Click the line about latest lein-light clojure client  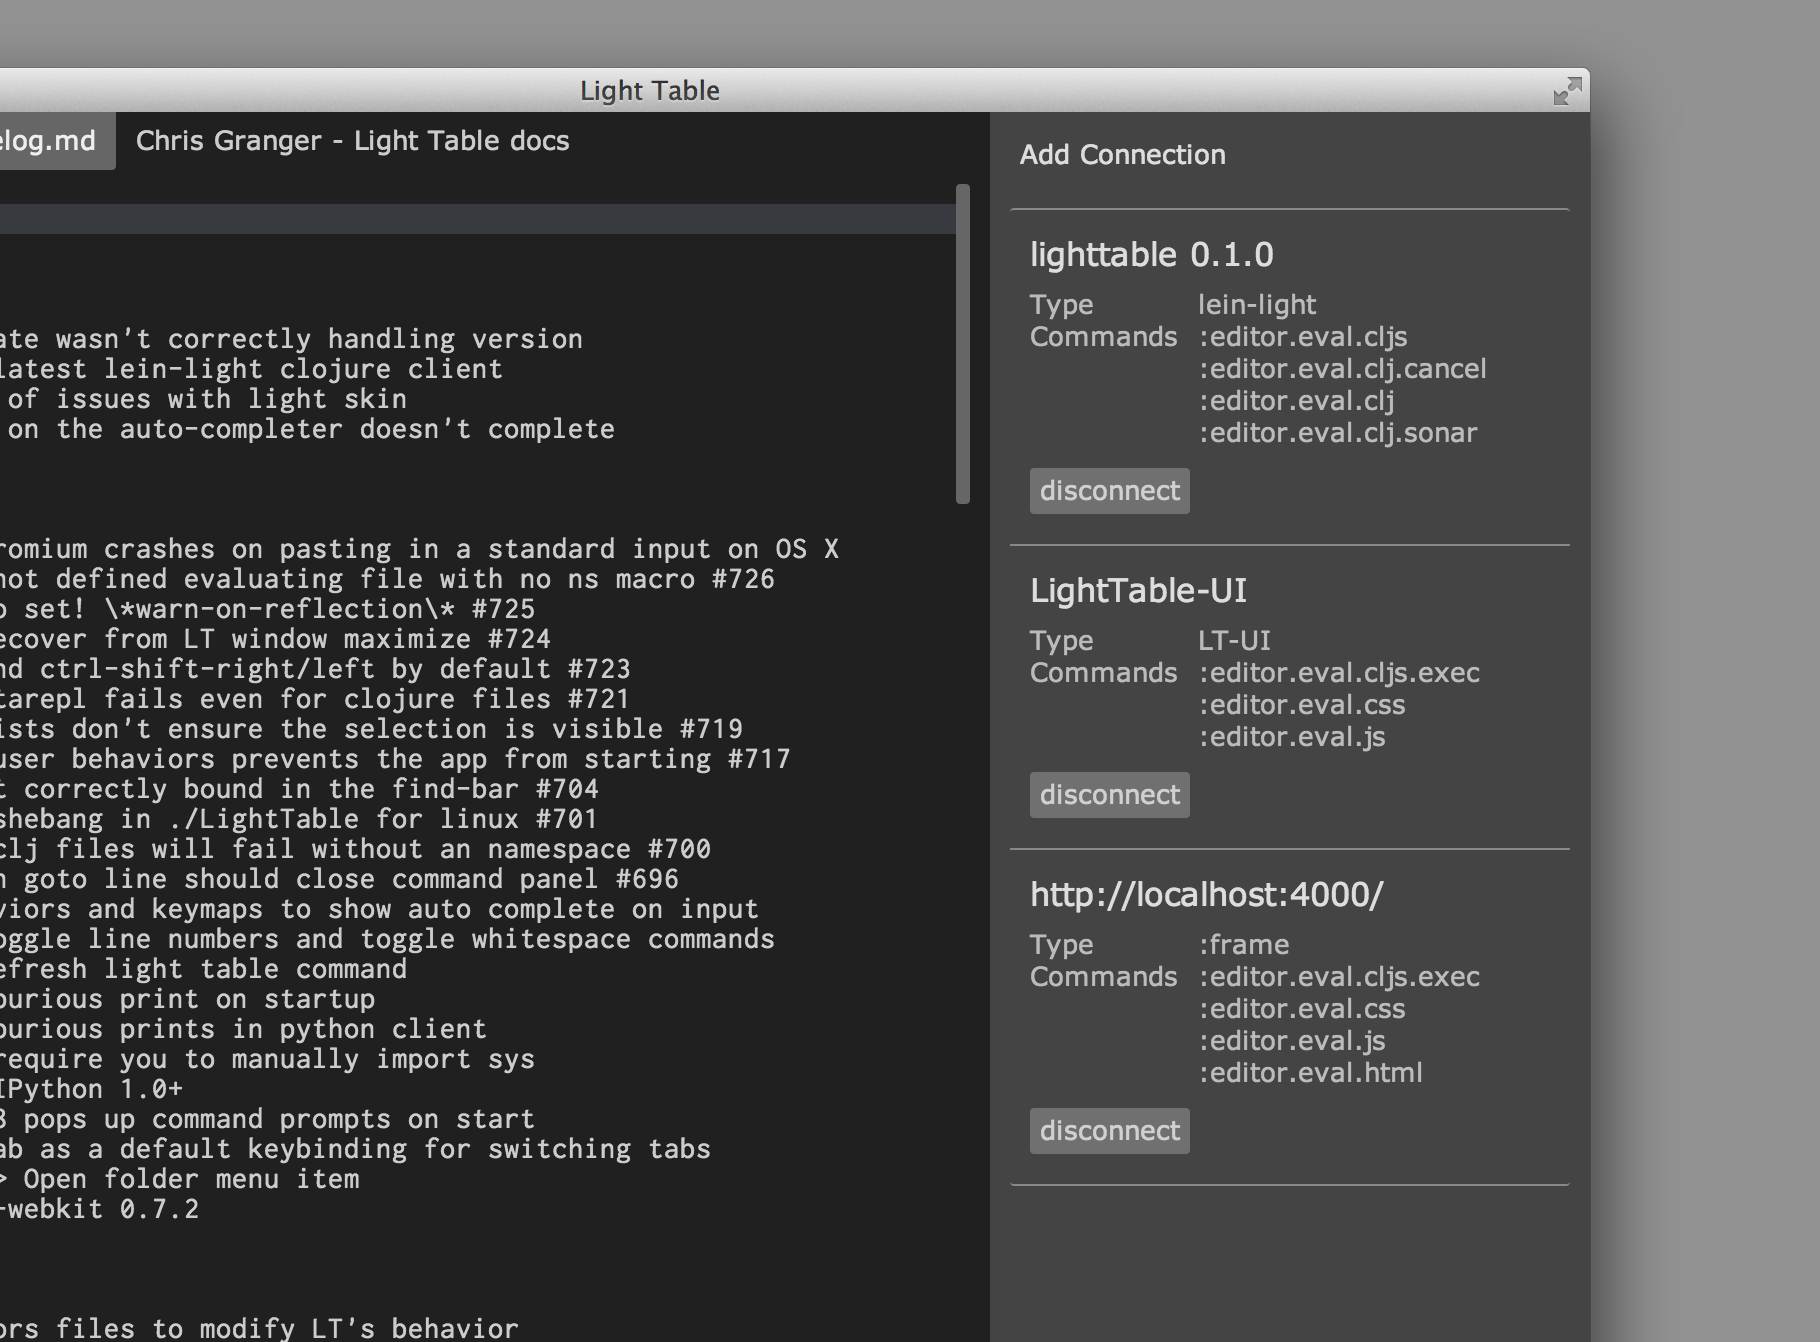tap(251, 369)
